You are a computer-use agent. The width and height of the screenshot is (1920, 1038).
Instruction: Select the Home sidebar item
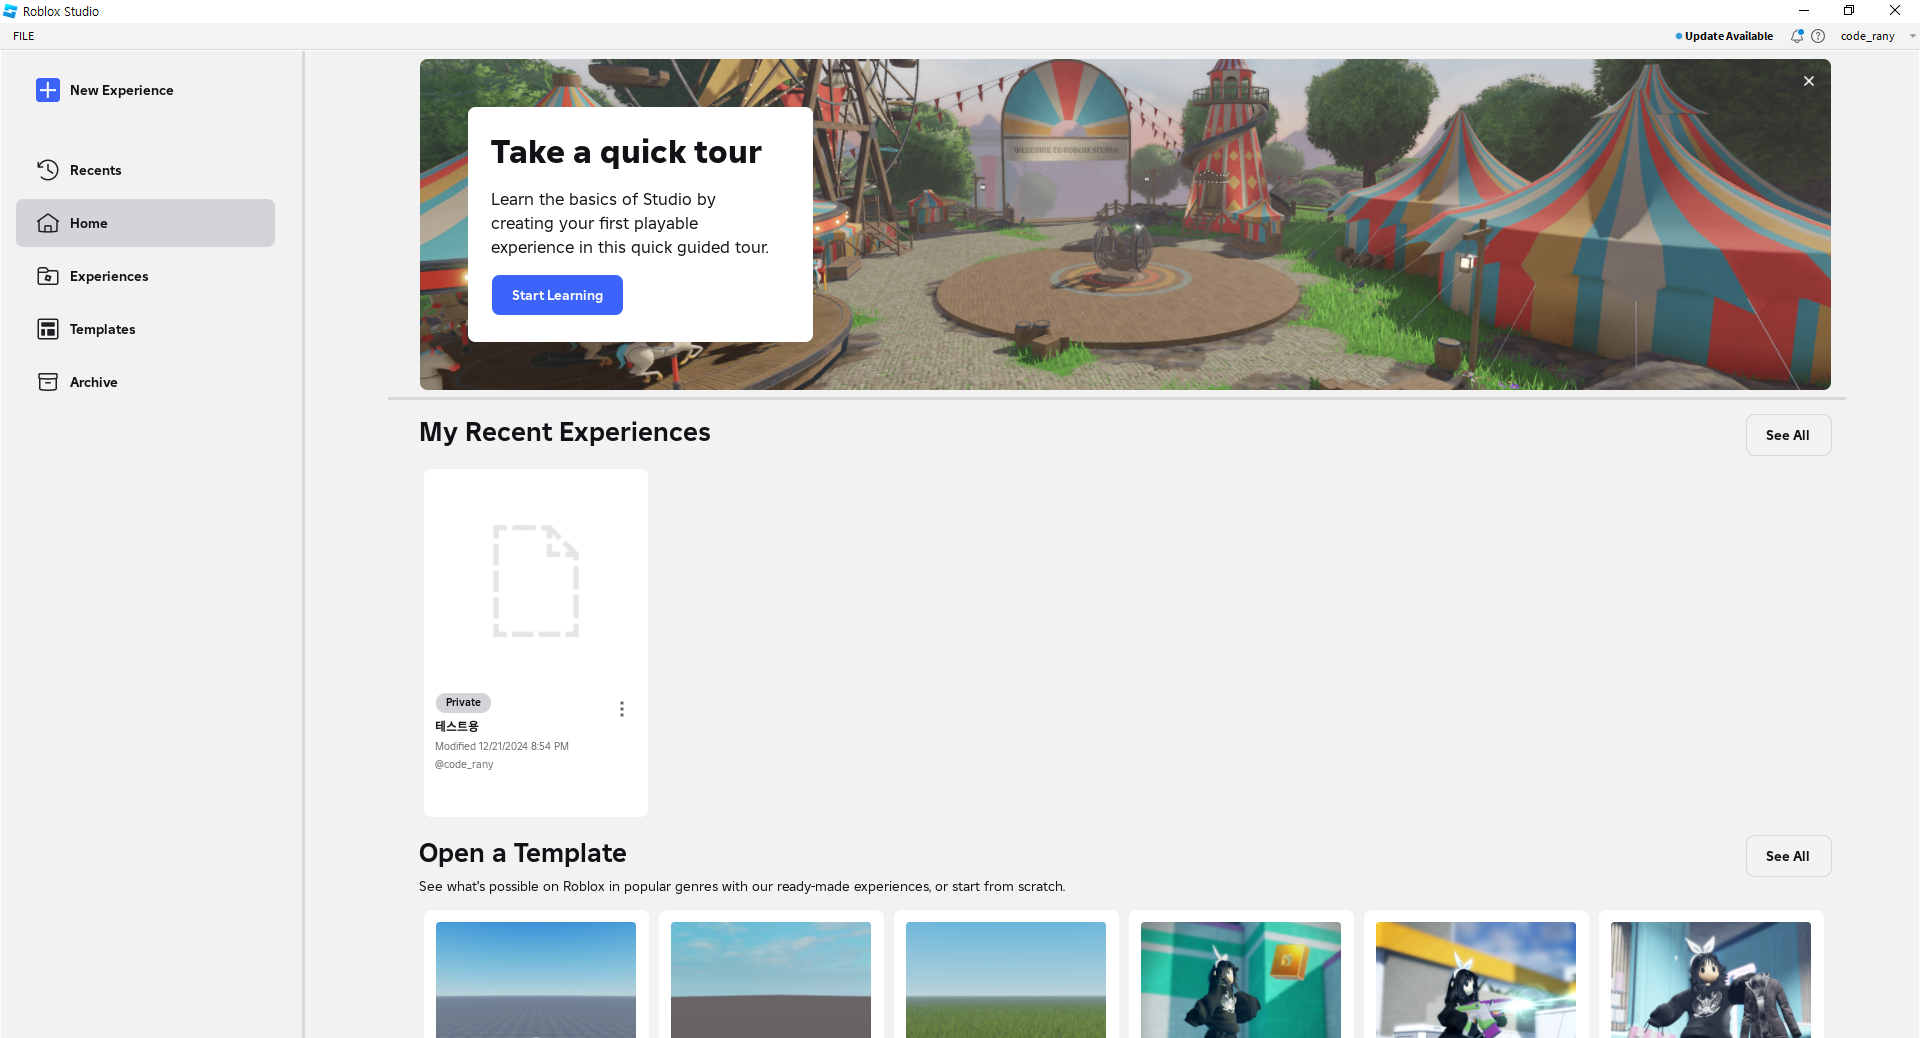pos(145,223)
